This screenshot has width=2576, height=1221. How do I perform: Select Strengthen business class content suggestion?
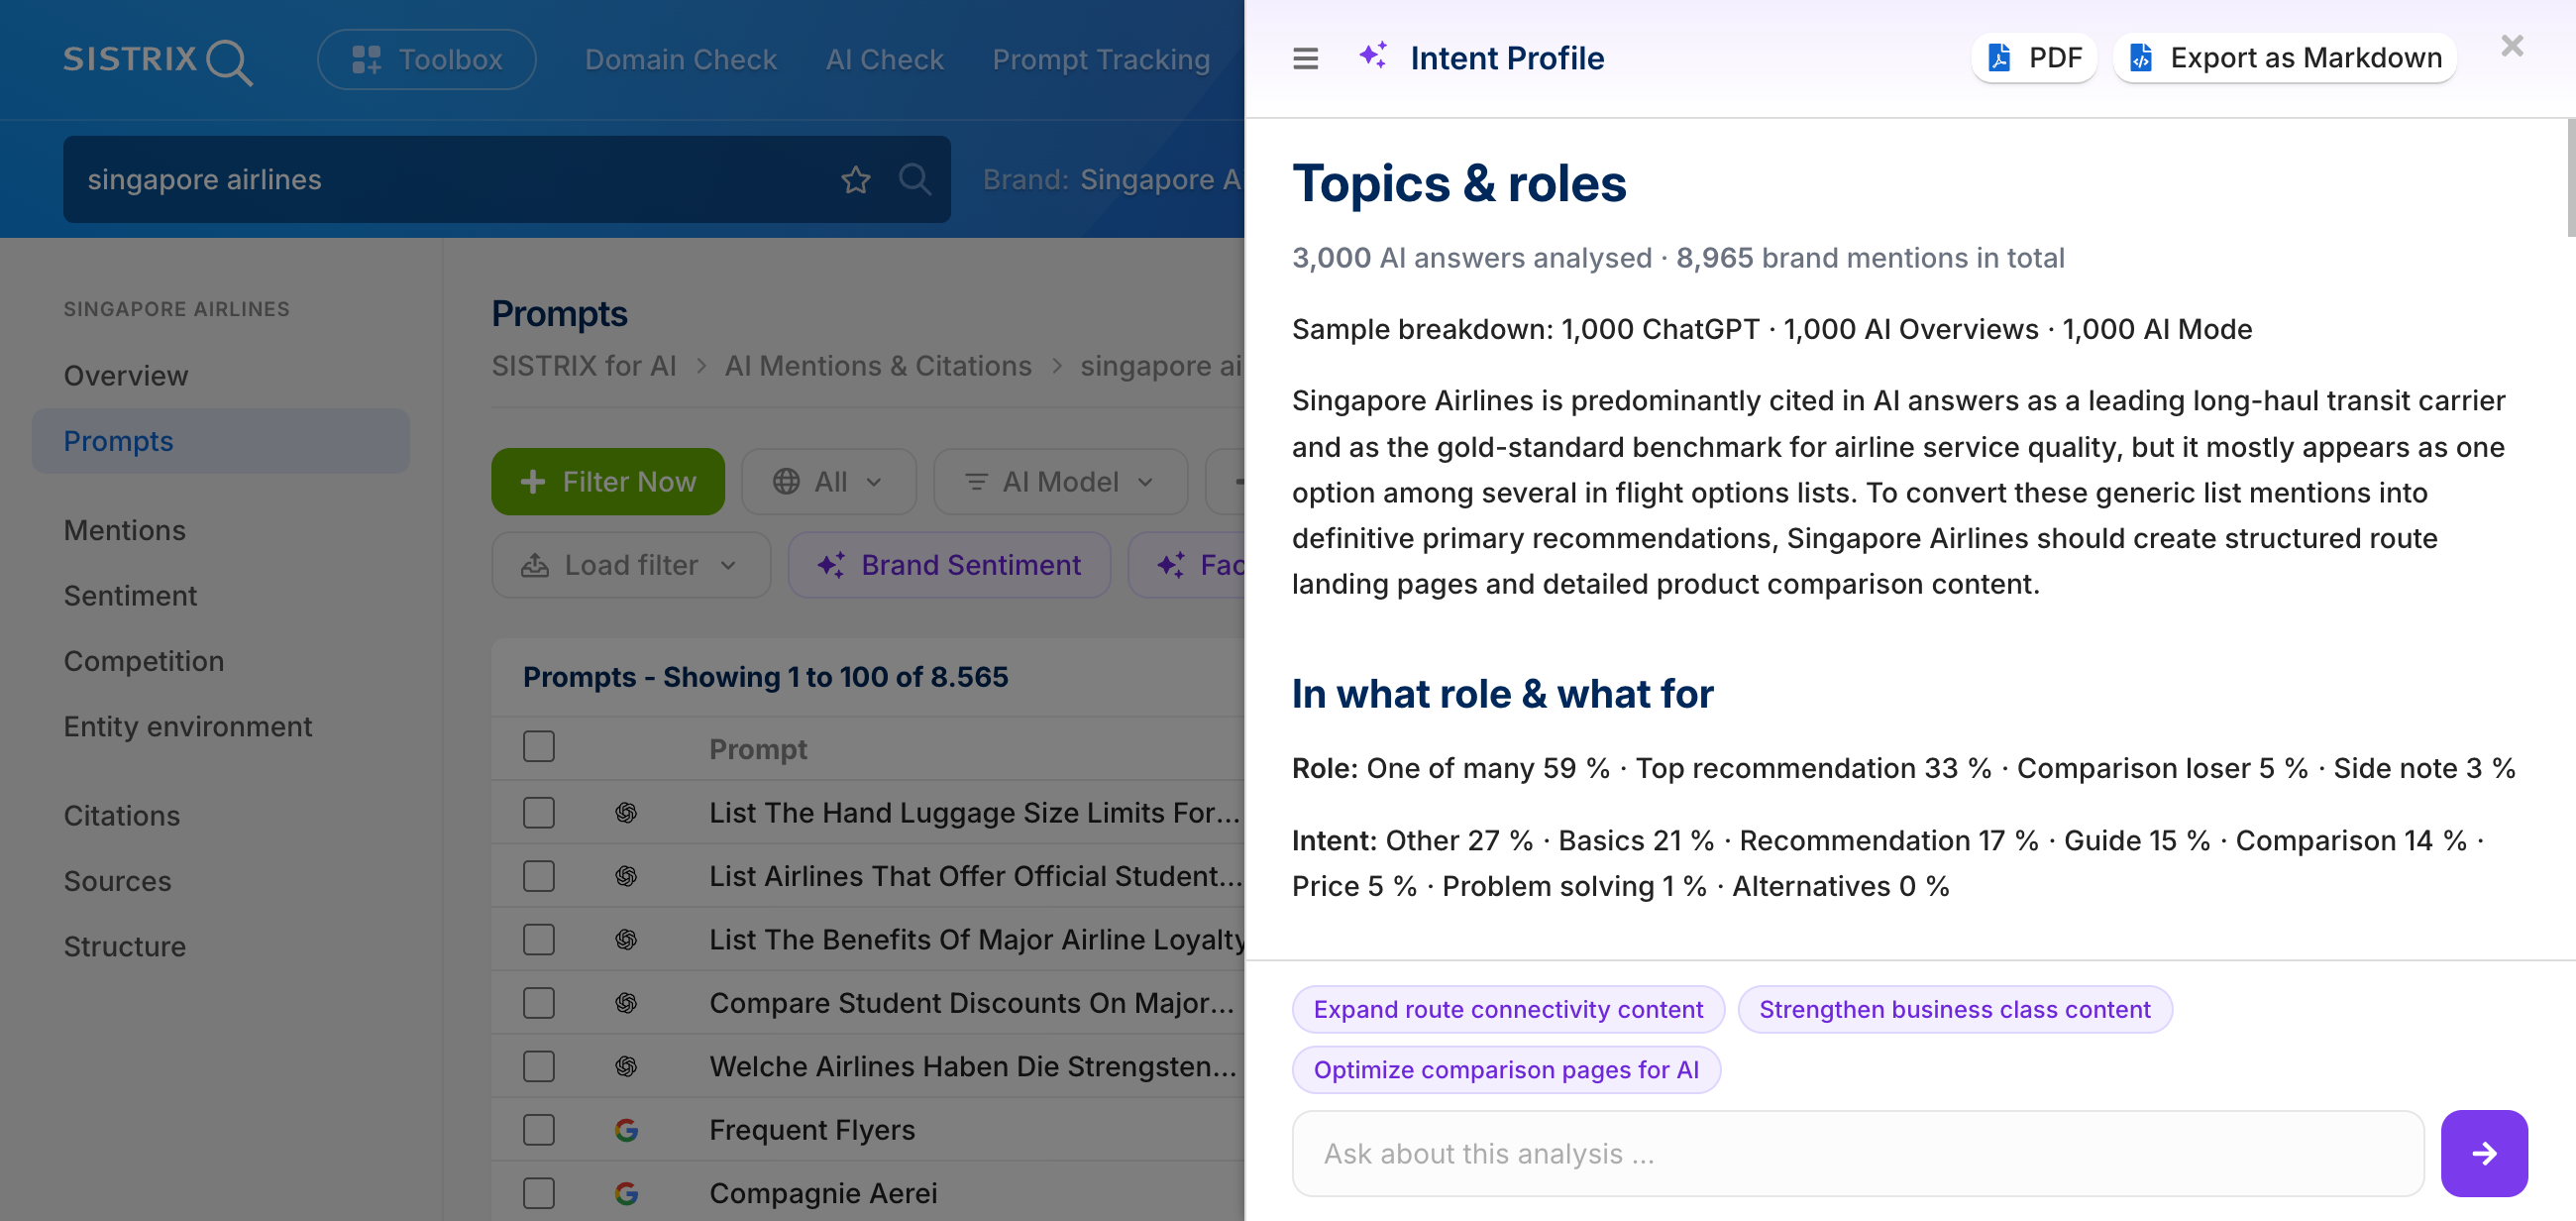click(x=1954, y=1010)
